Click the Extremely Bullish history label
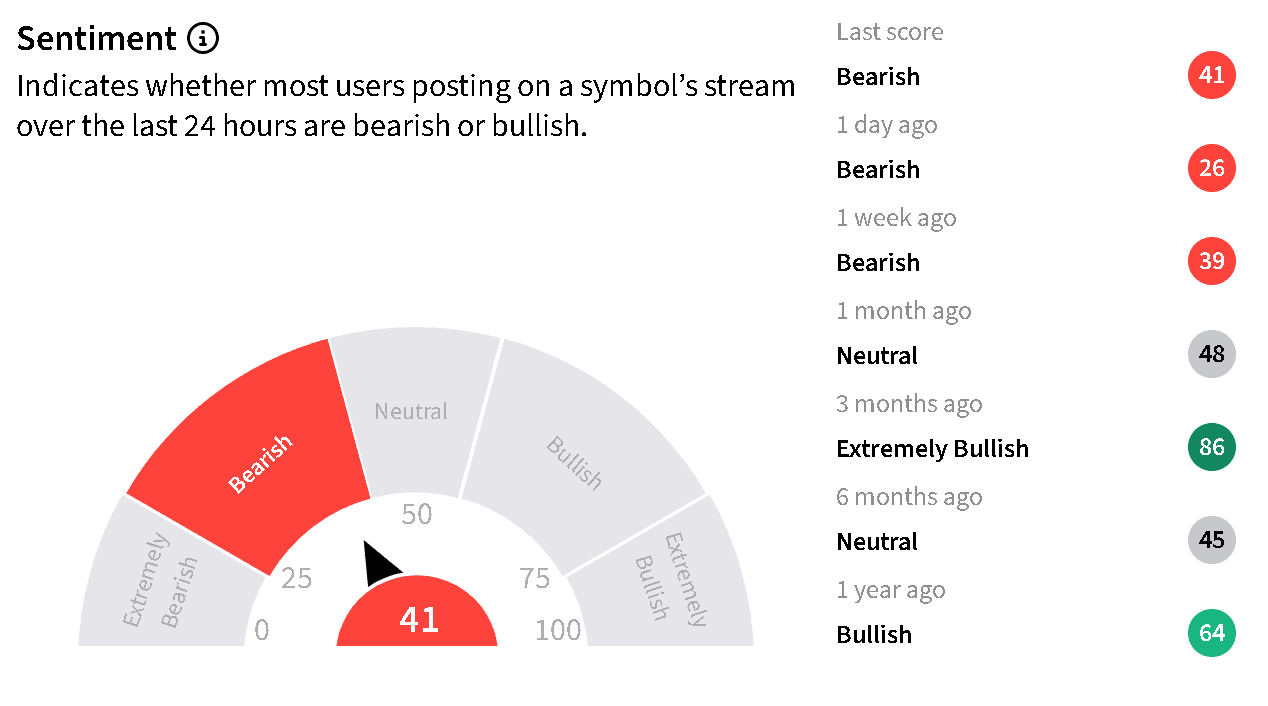This screenshot has width=1268, height=706. (933, 449)
